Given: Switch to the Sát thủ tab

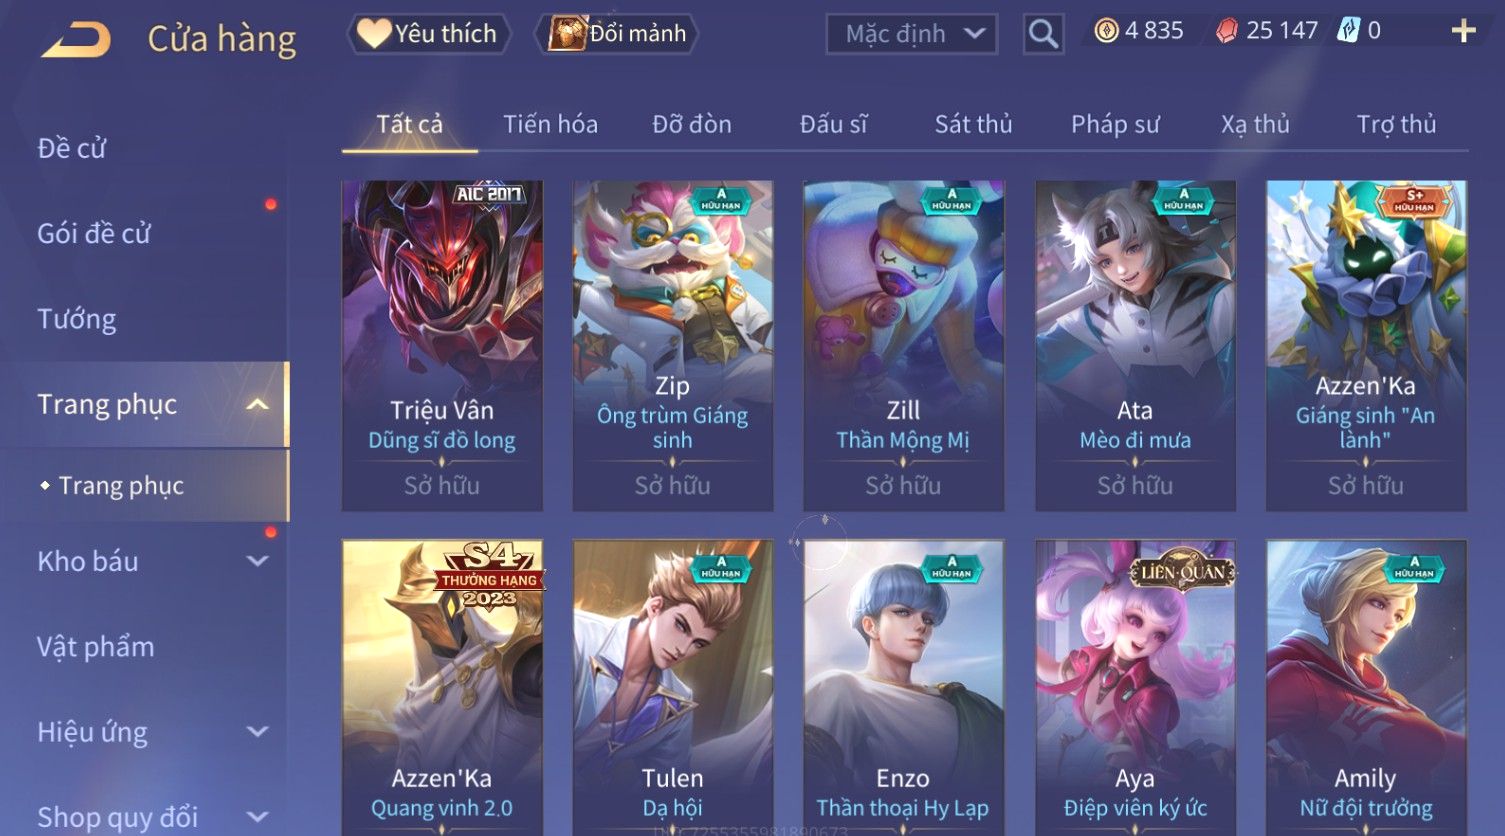Looking at the screenshot, I should click(x=973, y=124).
